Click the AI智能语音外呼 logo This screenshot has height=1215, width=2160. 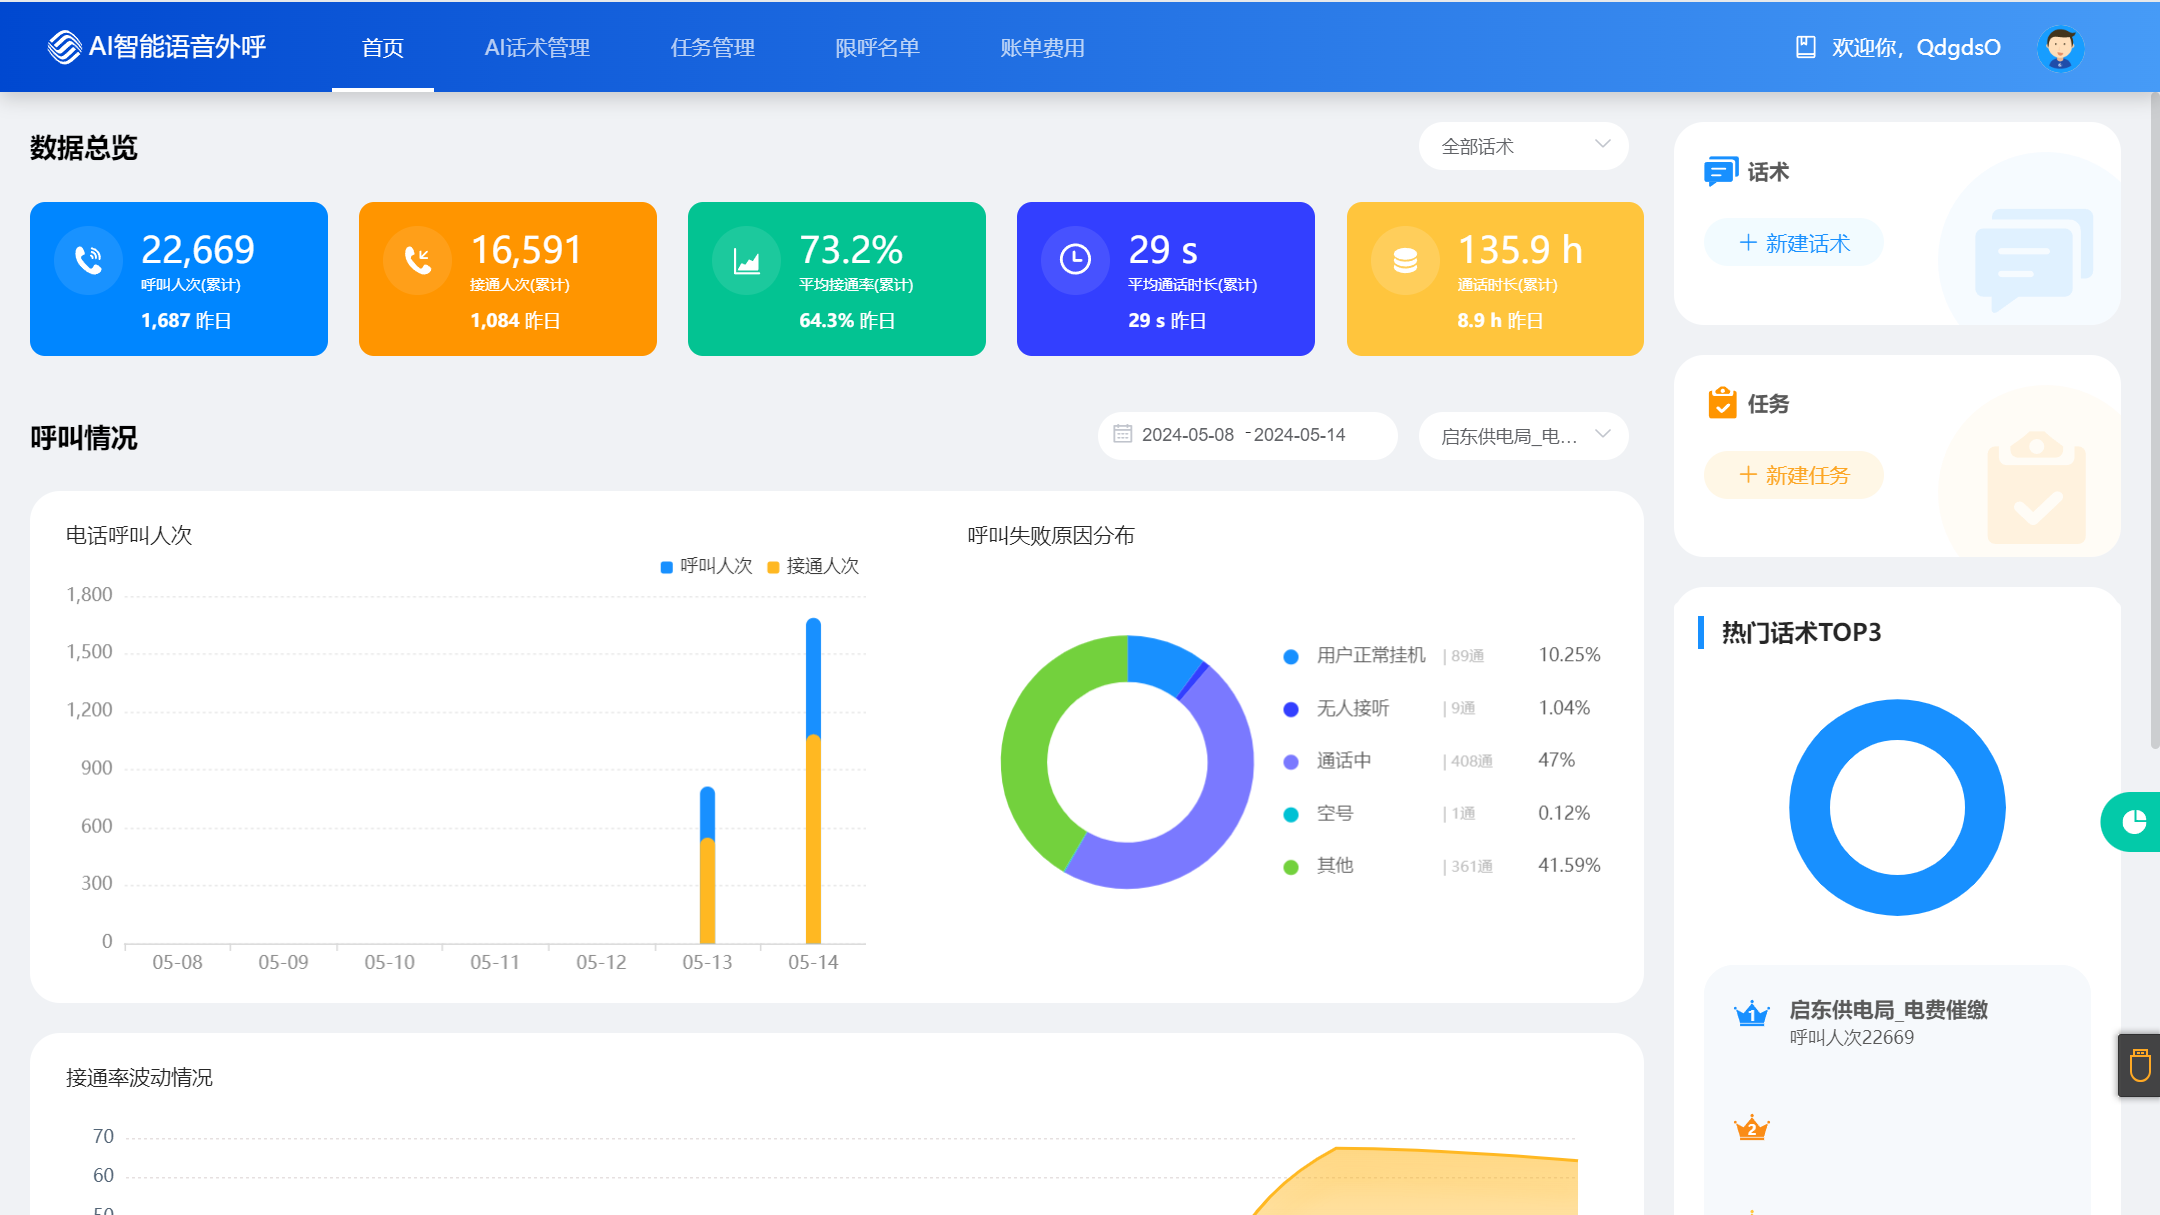157,47
